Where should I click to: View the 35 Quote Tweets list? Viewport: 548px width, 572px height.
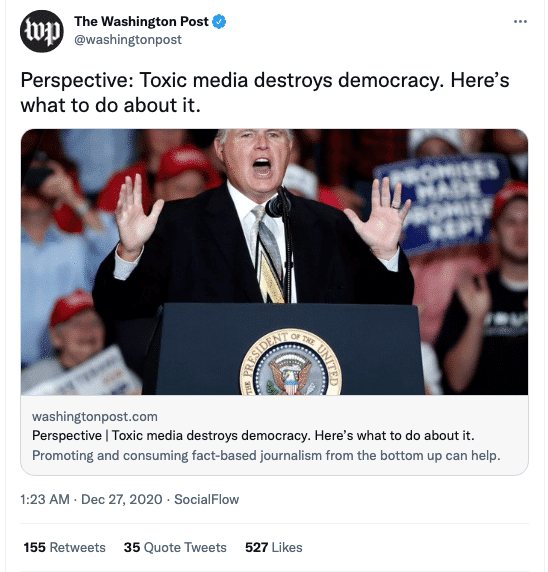175,547
